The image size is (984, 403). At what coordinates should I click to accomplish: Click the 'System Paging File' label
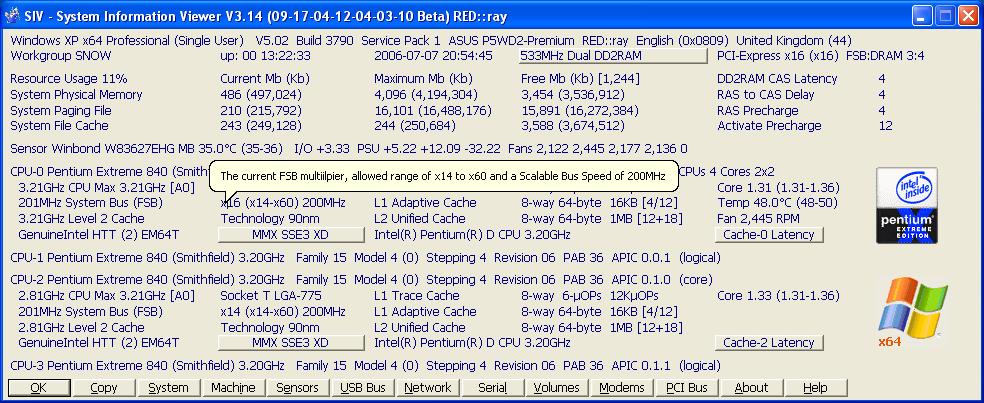point(61,111)
